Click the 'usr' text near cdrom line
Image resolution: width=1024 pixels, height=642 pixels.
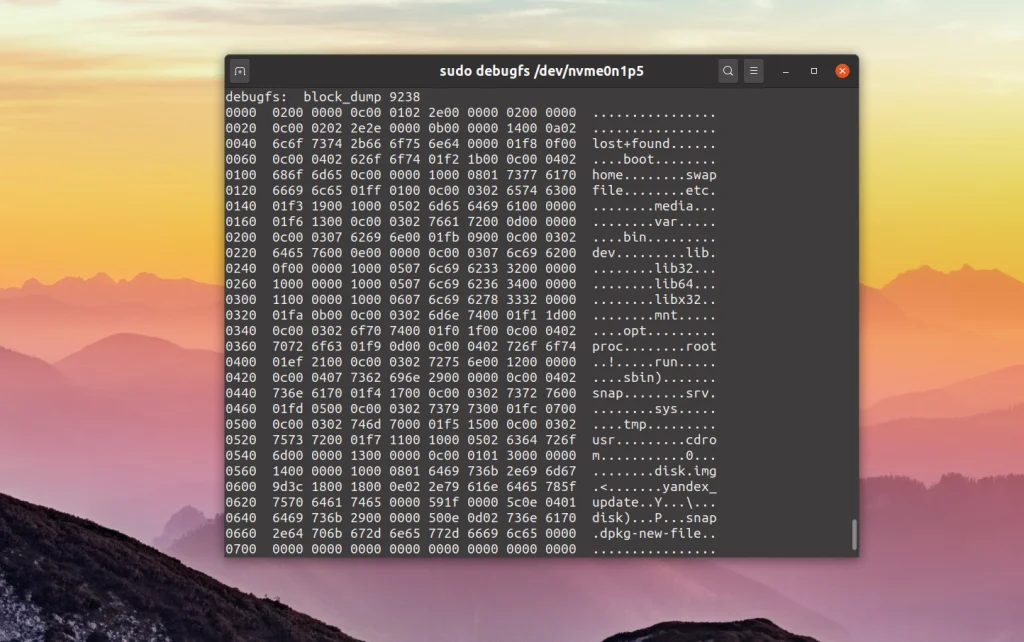604,439
